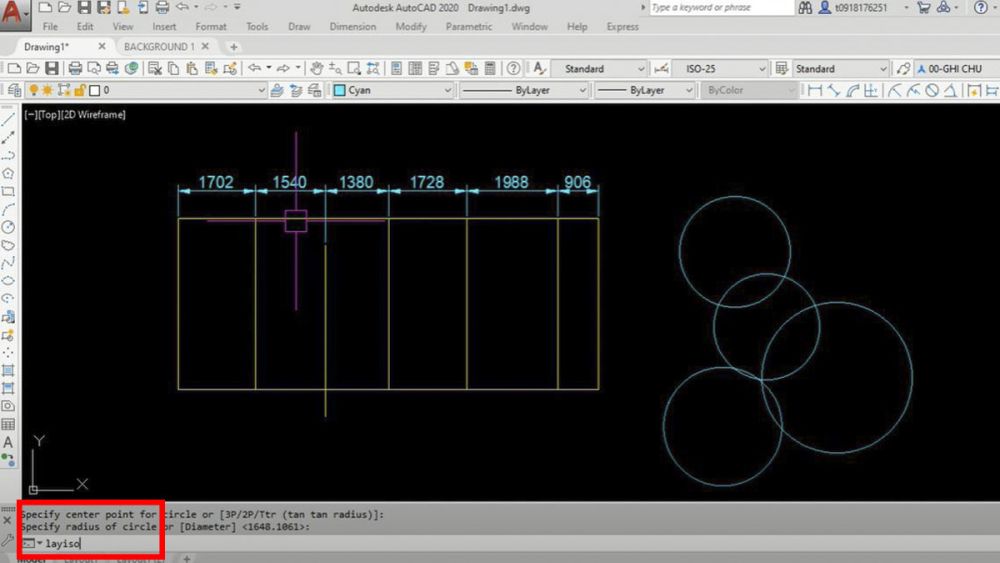
Task: Open the Standard text style dropdown
Action: pyautogui.click(x=641, y=69)
